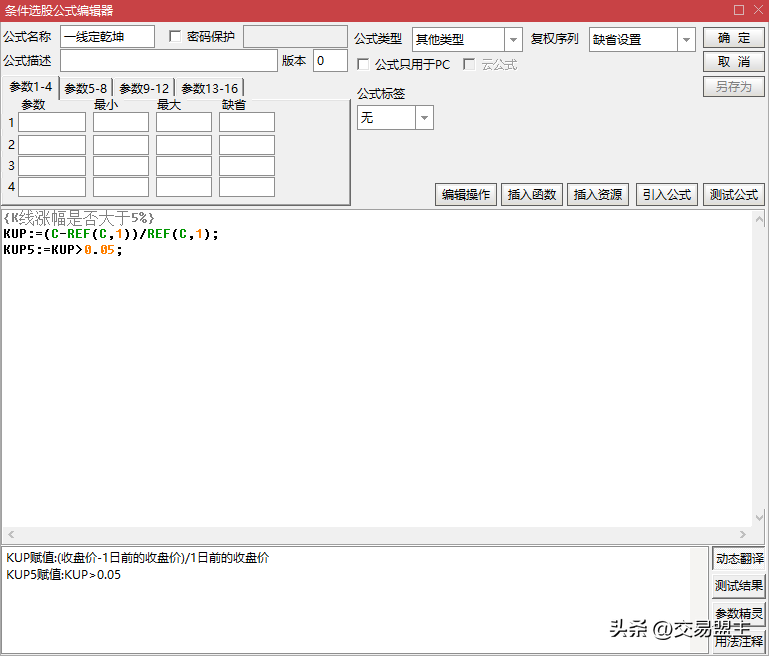Click the 引入公式 button
The height and width of the screenshot is (656, 769).
point(666,195)
